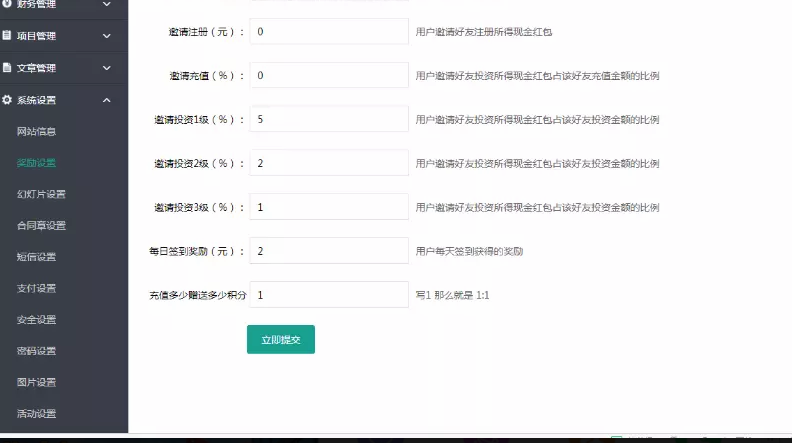792x443 pixels.
Task: Click the 系统设置 gear icon in sidebar
Action: pyautogui.click(x=7, y=100)
